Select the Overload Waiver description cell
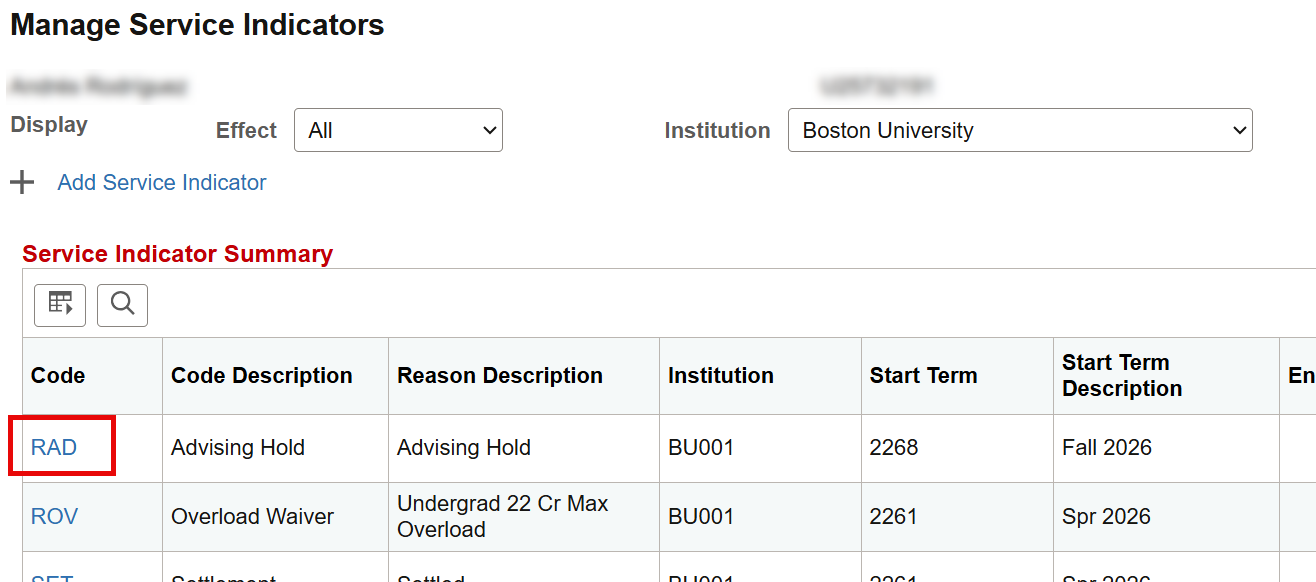Viewport: 1316px width, 582px height. (x=253, y=516)
